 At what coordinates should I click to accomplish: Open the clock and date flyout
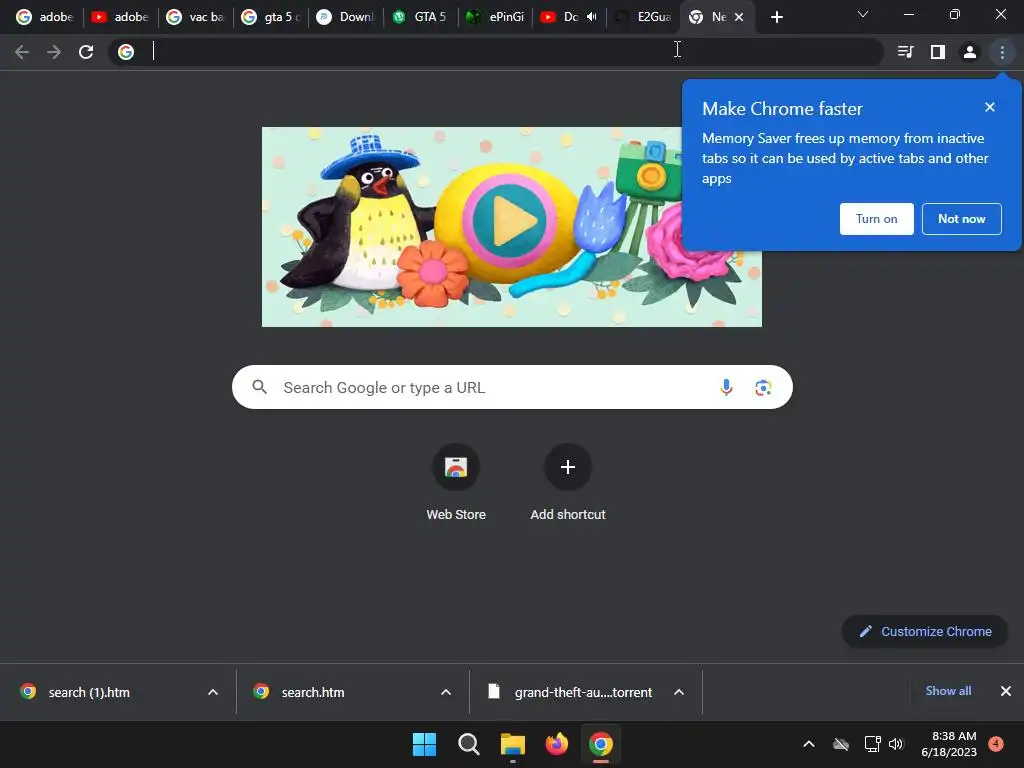coord(949,744)
